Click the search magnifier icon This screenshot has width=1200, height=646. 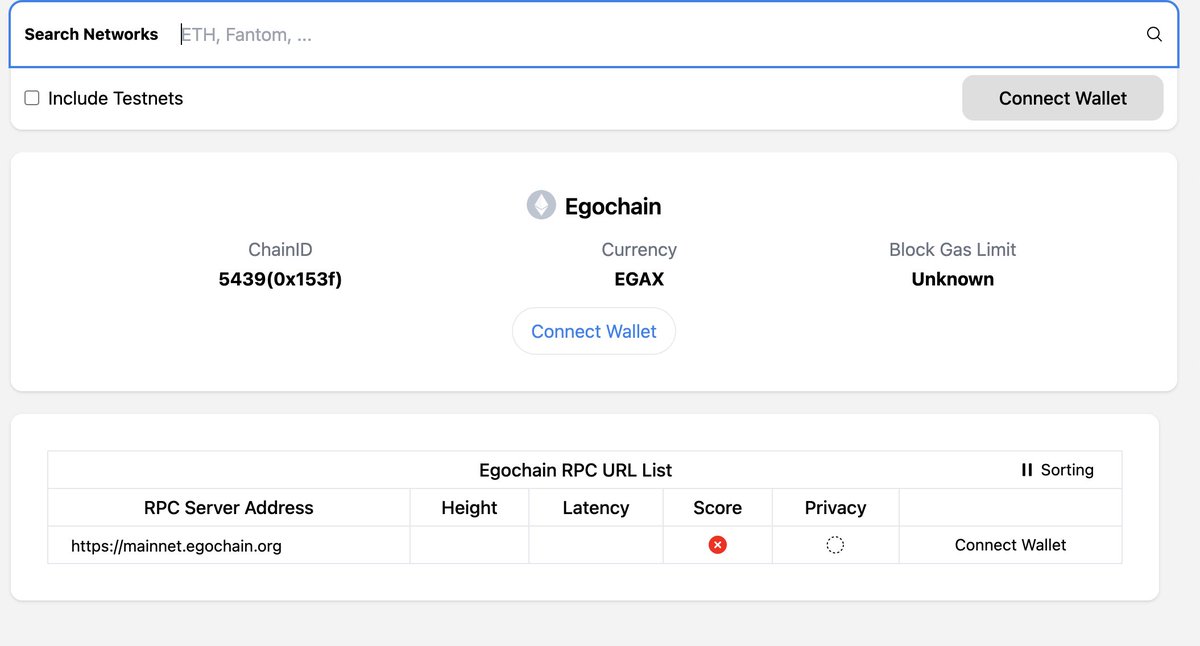pos(1154,34)
